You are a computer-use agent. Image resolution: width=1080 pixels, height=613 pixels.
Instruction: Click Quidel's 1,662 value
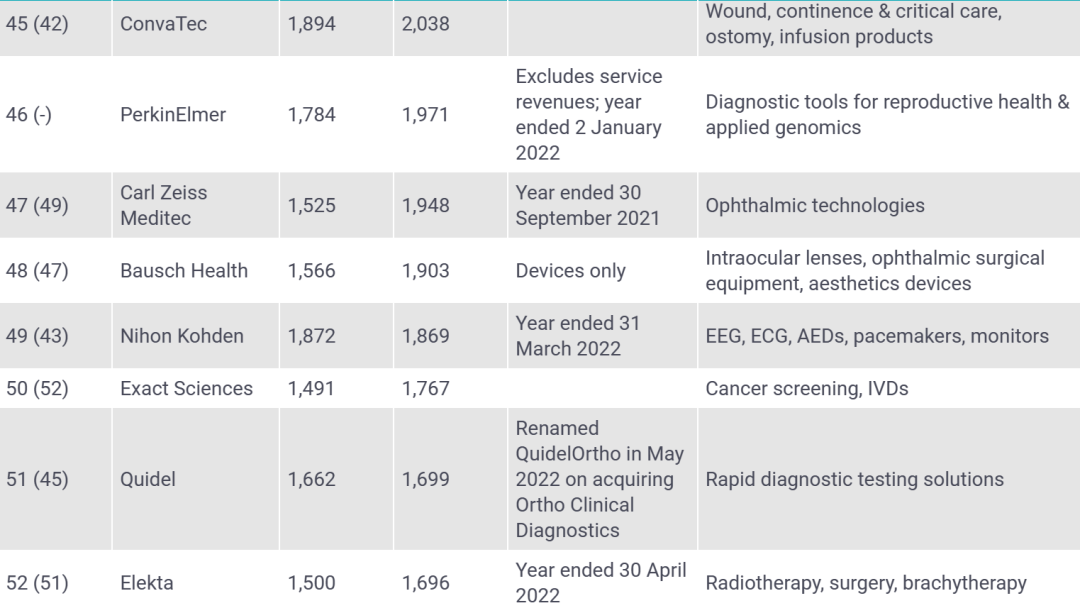[311, 479]
